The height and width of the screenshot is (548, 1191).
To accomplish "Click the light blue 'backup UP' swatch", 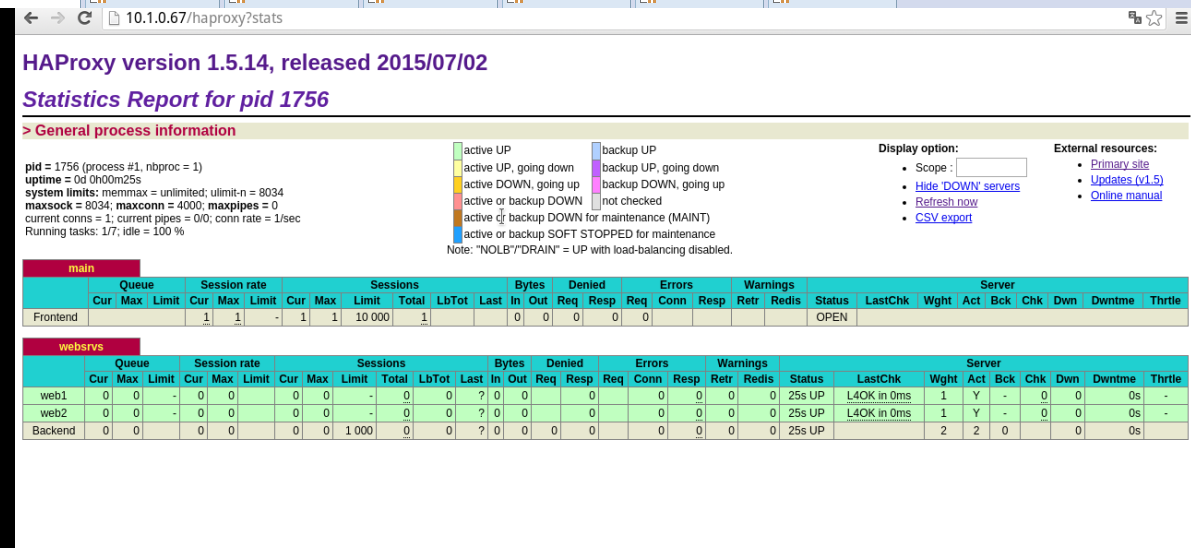I will pyautogui.click(x=596, y=150).
